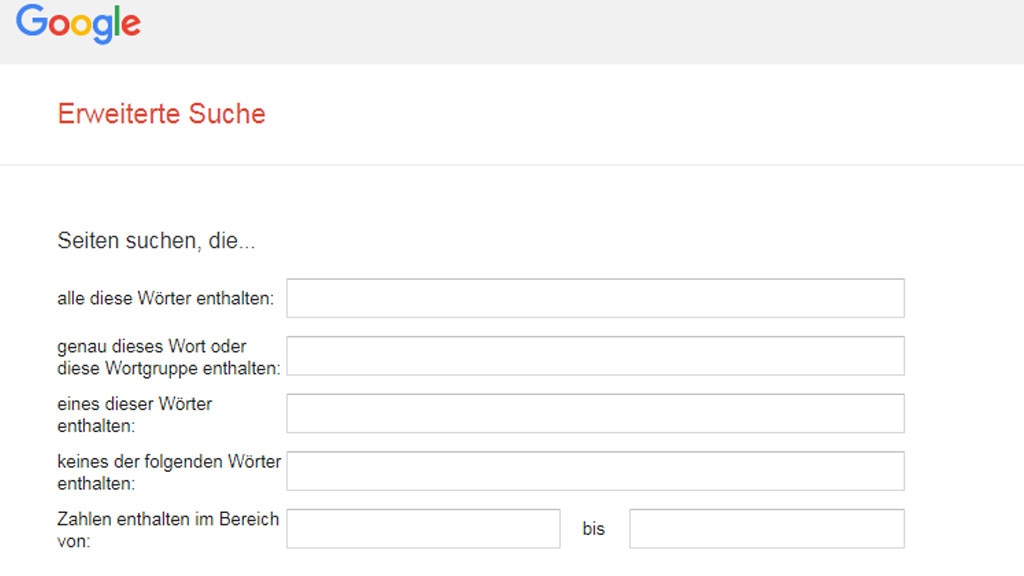The width and height of the screenshot is (1024, 576).
Task: Activate the 'eines dieser Wörter enthalten' field
Action: point(595,413)
